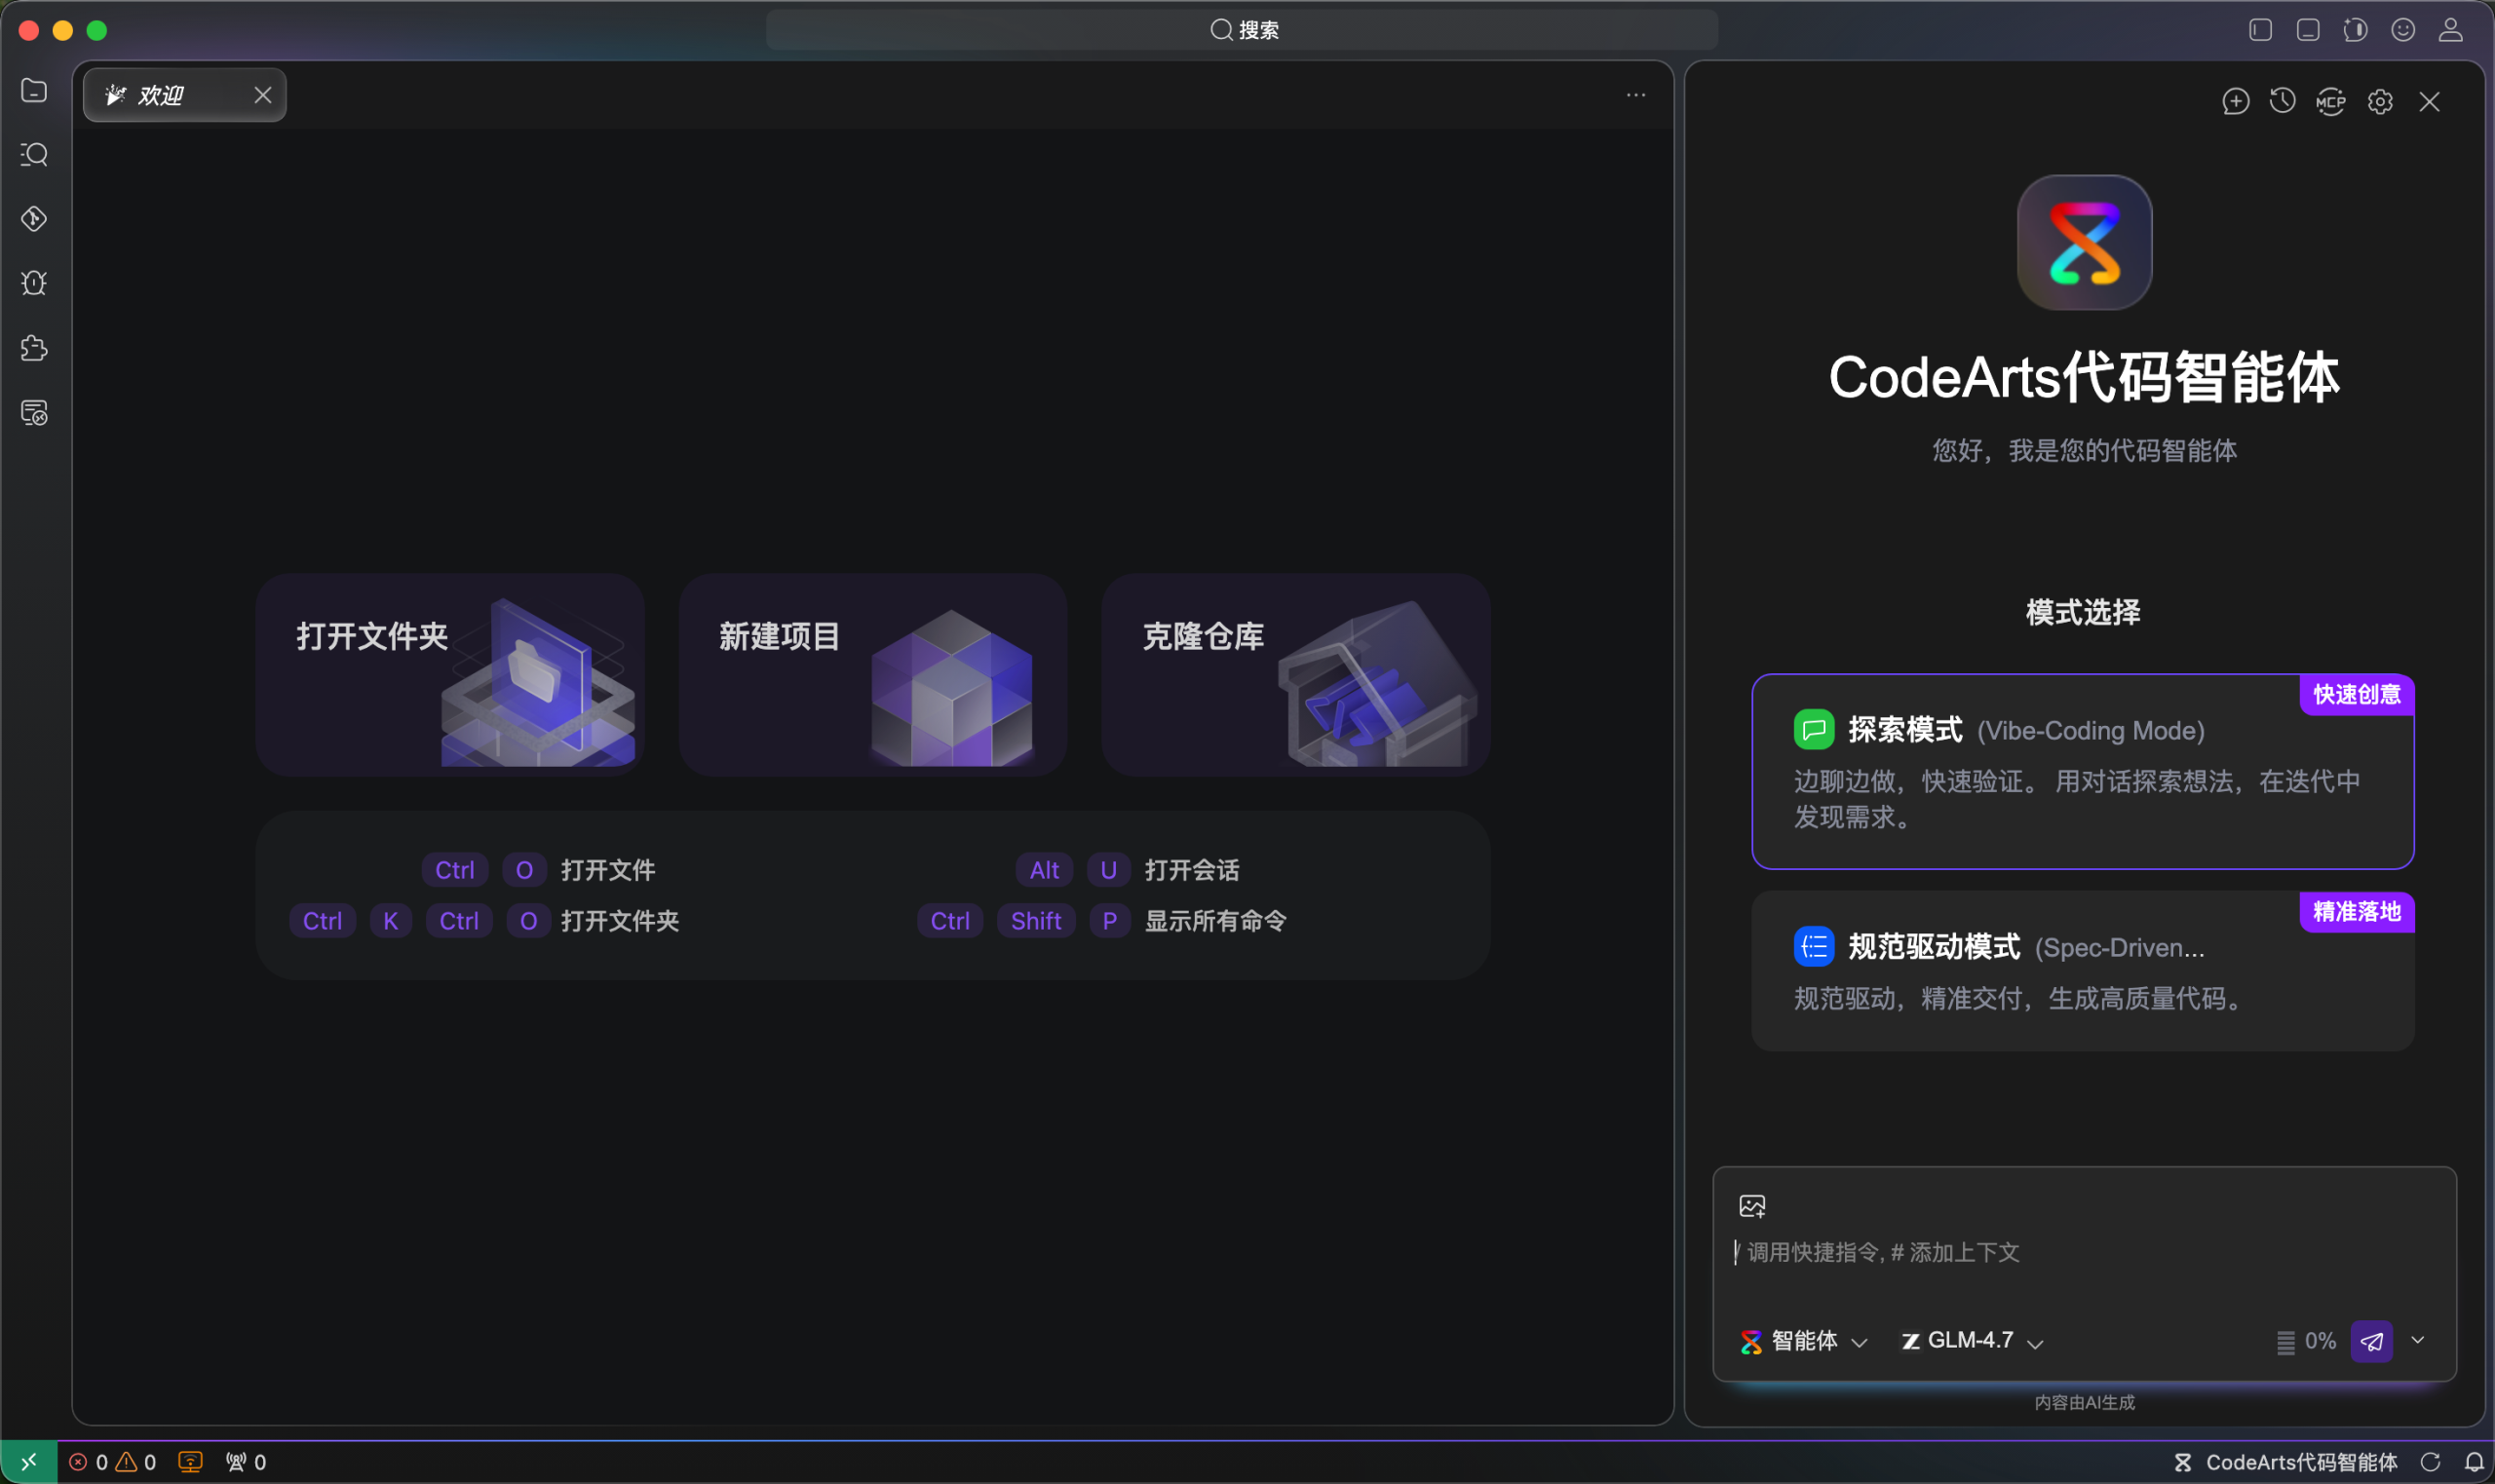
Task: Close the CodeArts agent panel
Action: (2429, 101)
